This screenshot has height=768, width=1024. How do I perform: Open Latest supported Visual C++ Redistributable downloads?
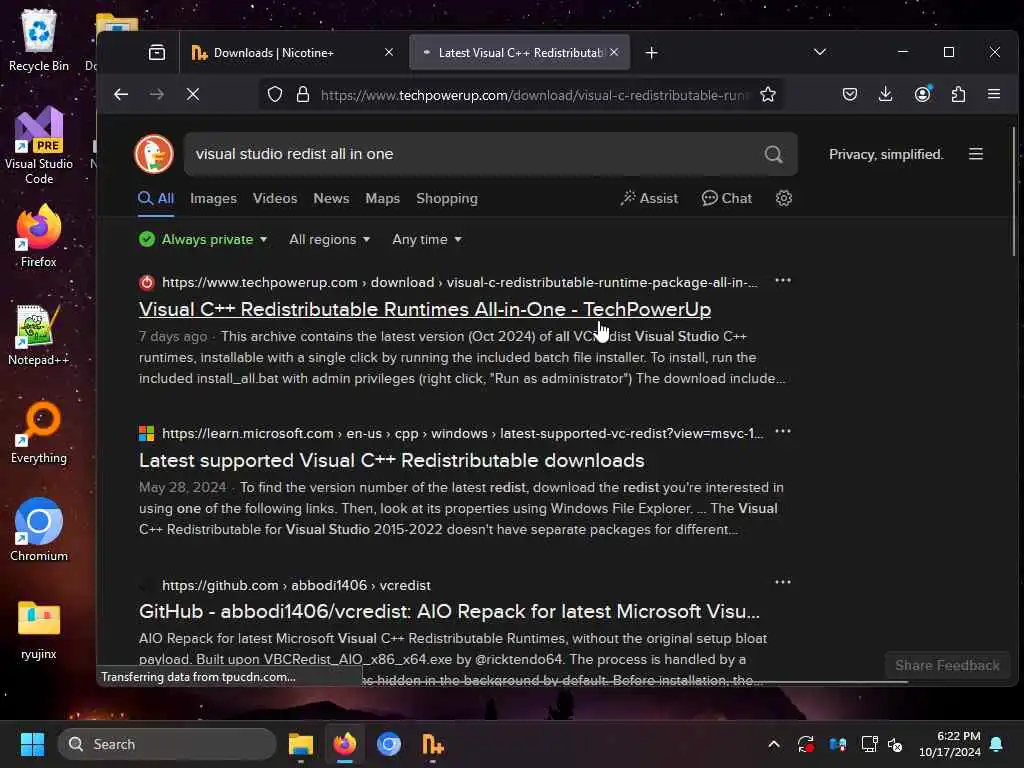click(391, 460)
